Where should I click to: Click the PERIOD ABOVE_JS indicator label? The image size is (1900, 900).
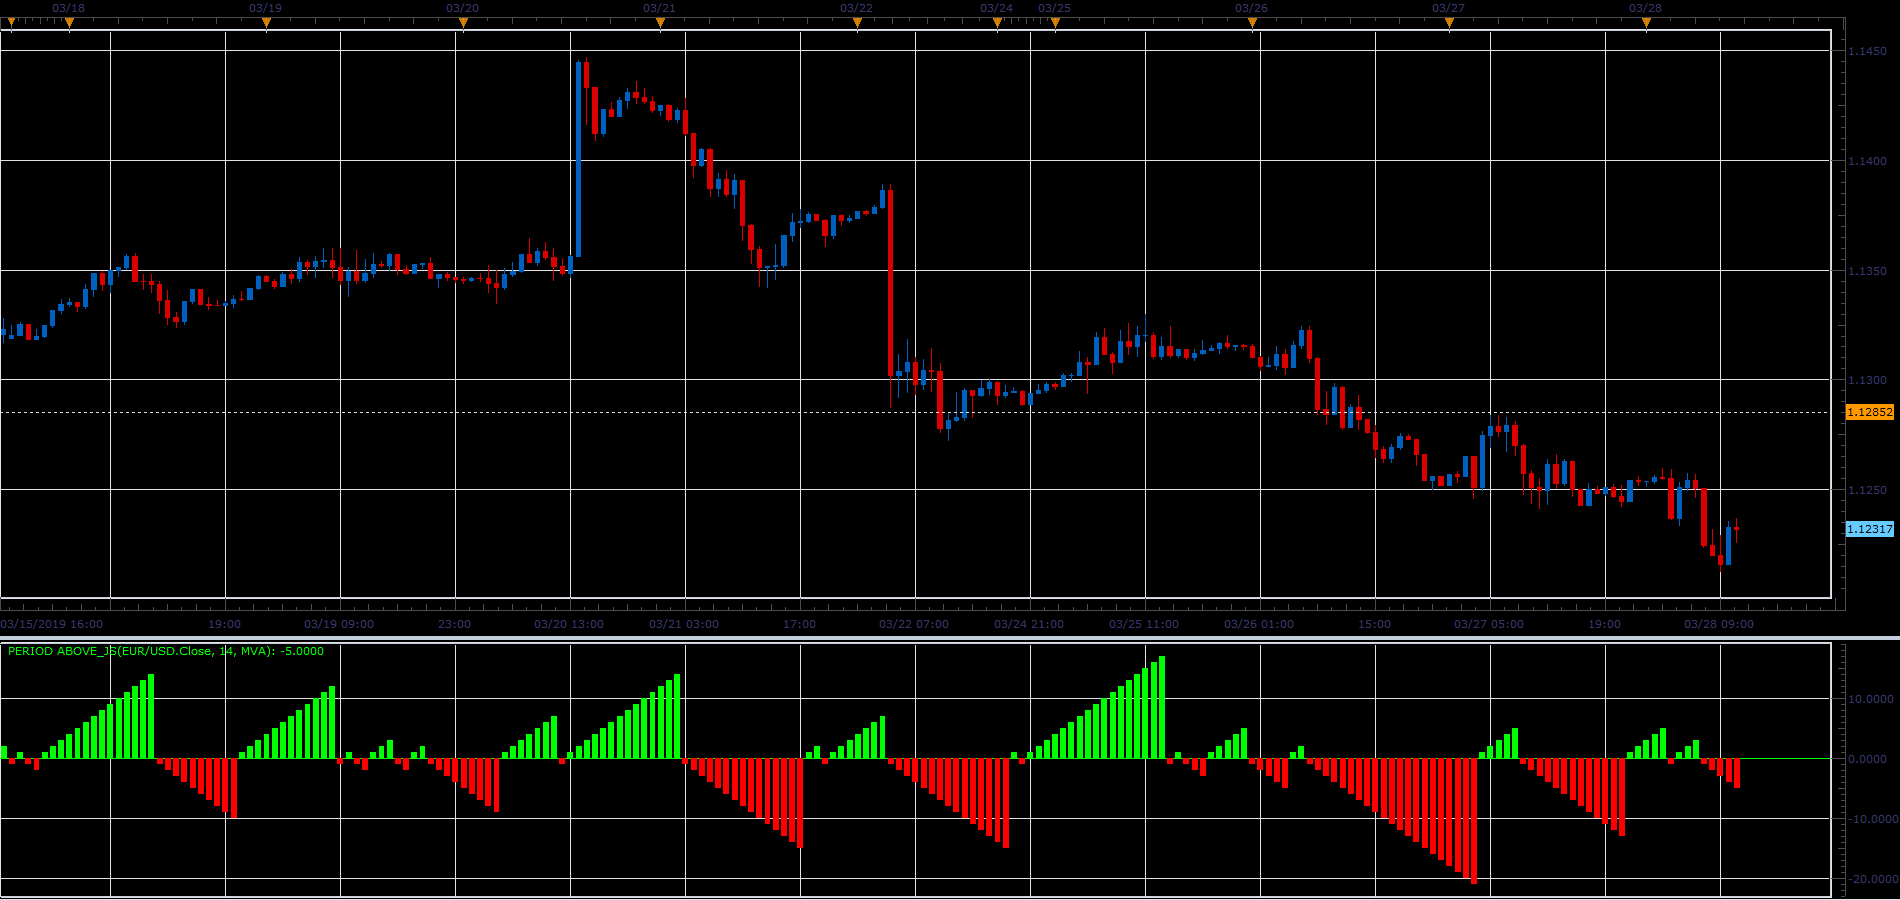pyautogui.click(x=166, y=651)
